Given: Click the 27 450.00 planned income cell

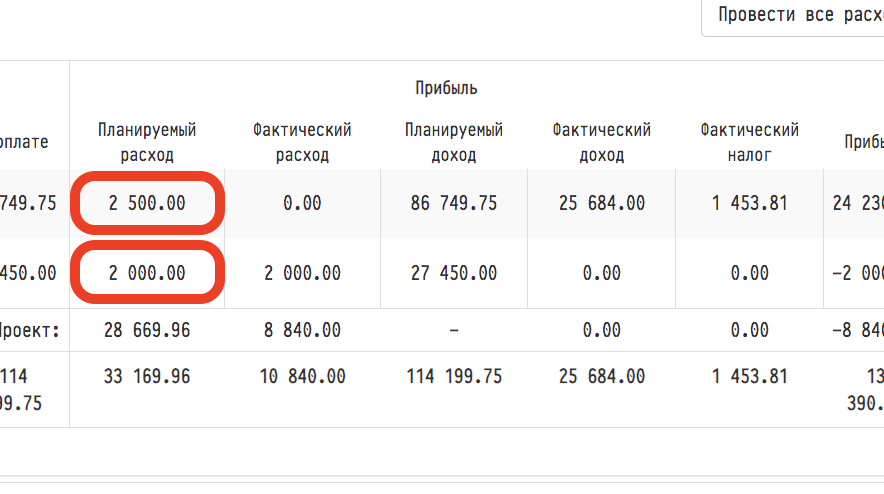Looking at the screenshot, I should [454, 273].
